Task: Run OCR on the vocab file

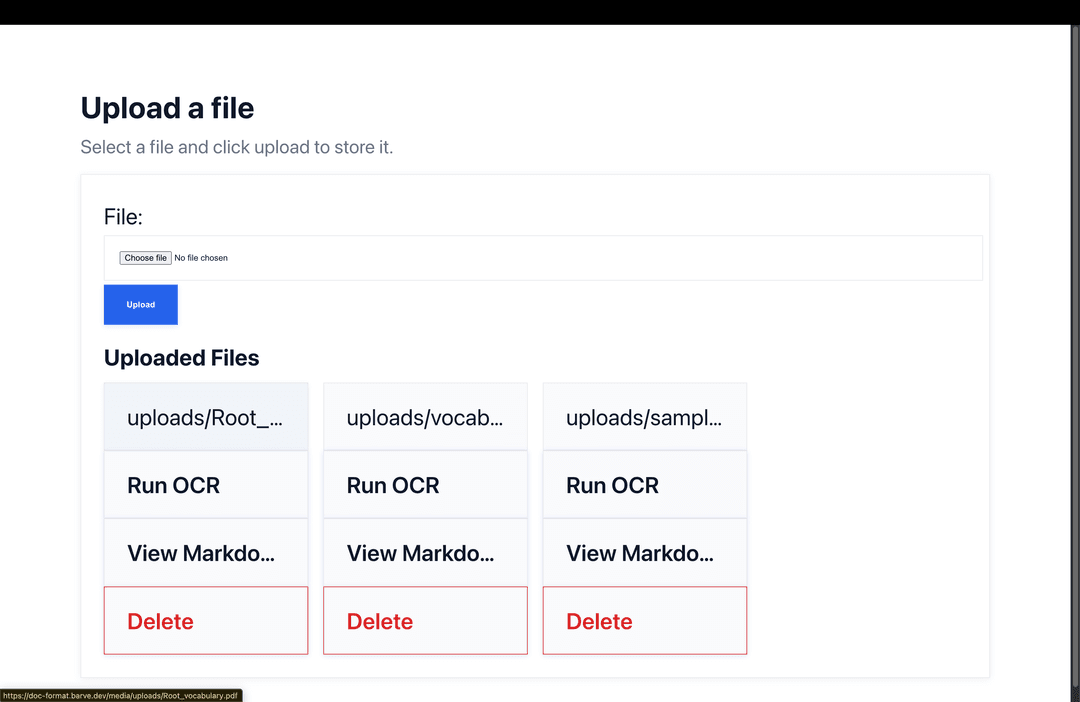Action: pos(424,485)
